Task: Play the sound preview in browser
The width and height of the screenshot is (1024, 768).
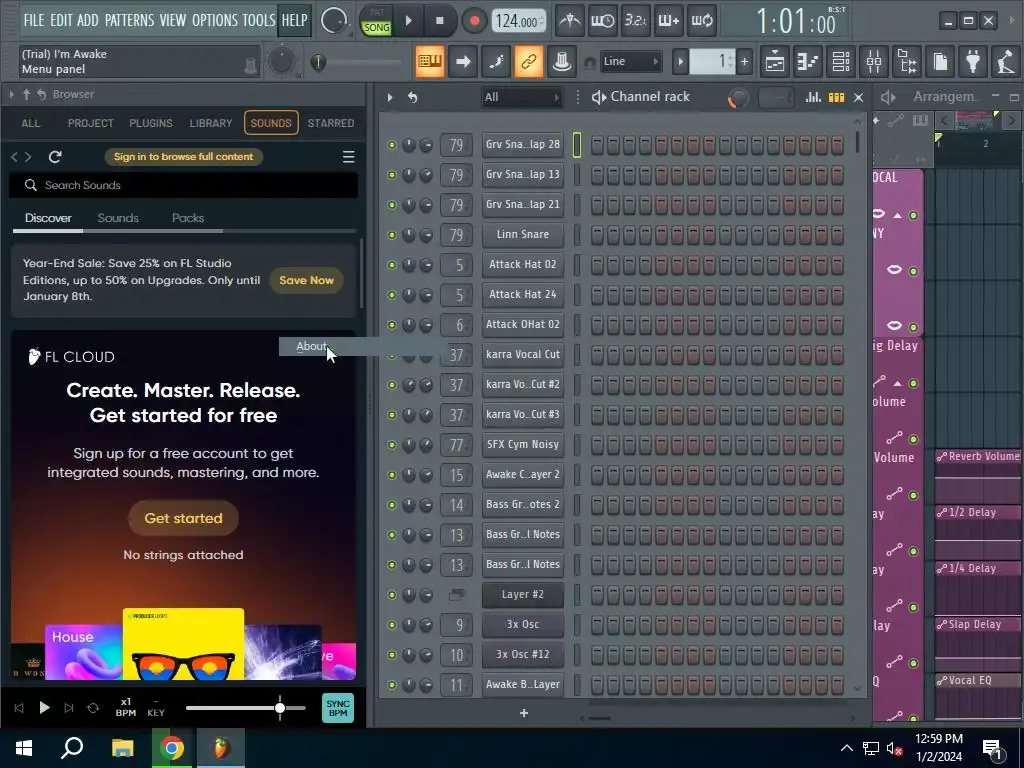Action: point(44,708)
